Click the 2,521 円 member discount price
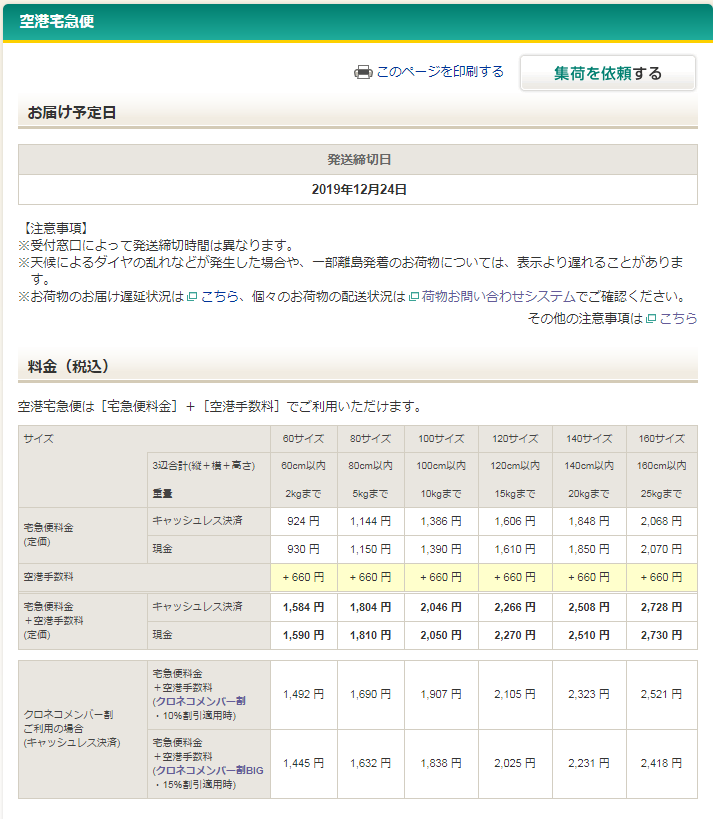Image resolution: width=717 pixels, height=819 pixels. tap(662, 694)
